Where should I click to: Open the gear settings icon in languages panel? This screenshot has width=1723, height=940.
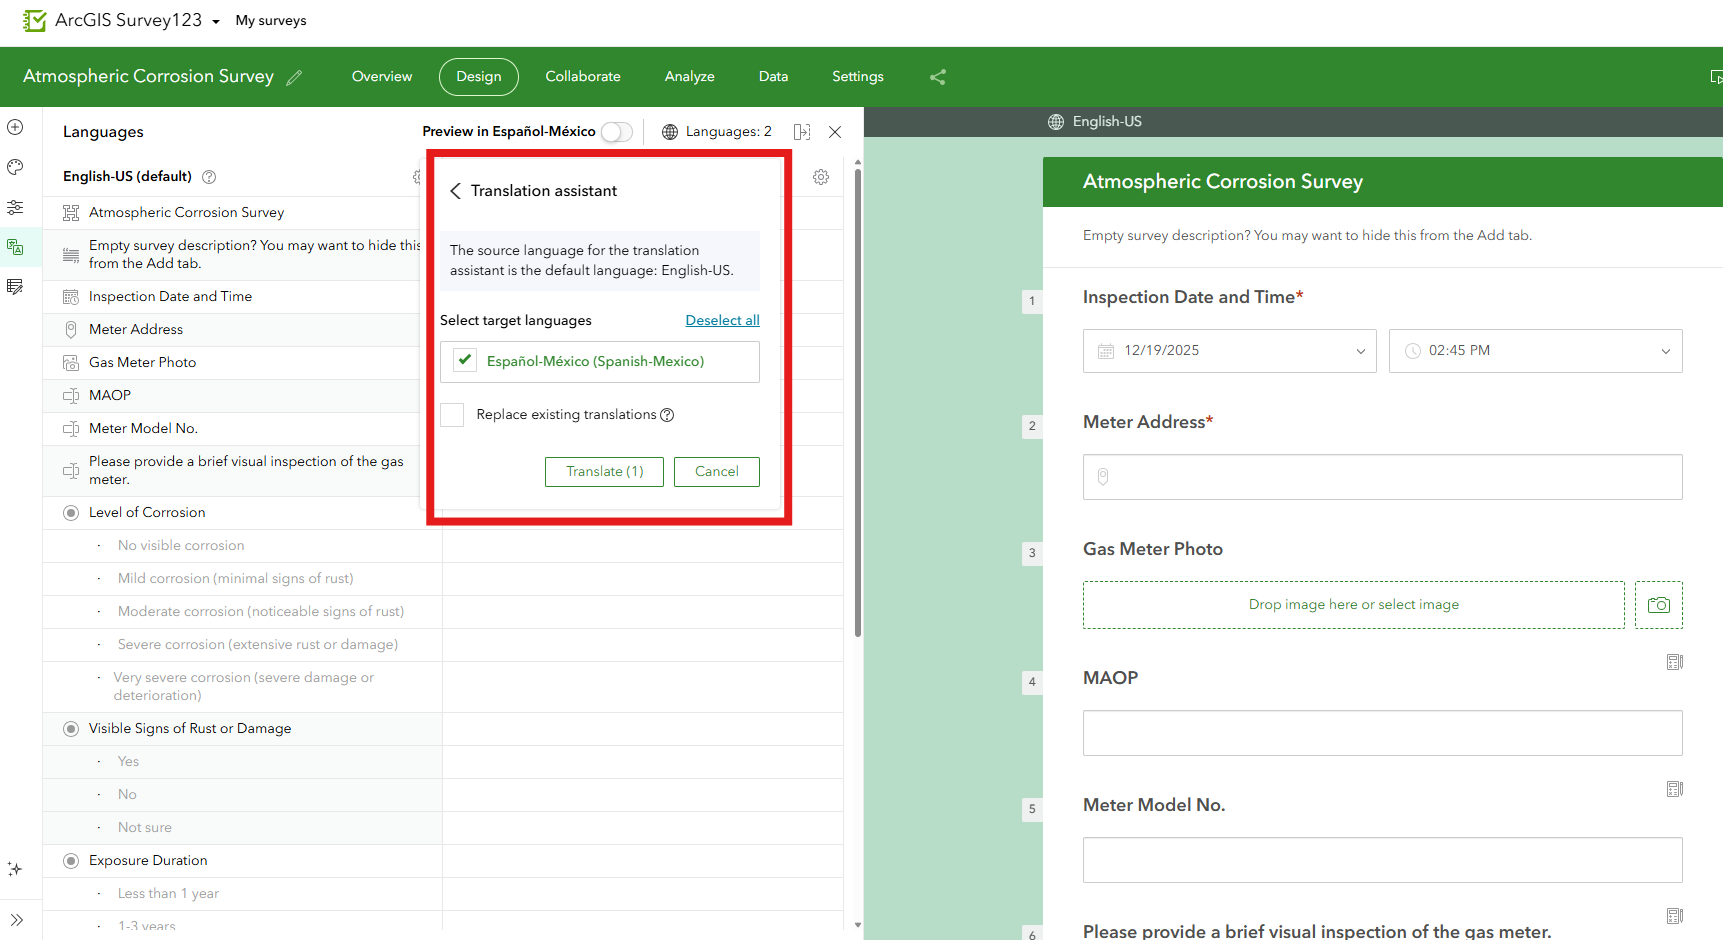pyautogui.click(x=821, y=177)
